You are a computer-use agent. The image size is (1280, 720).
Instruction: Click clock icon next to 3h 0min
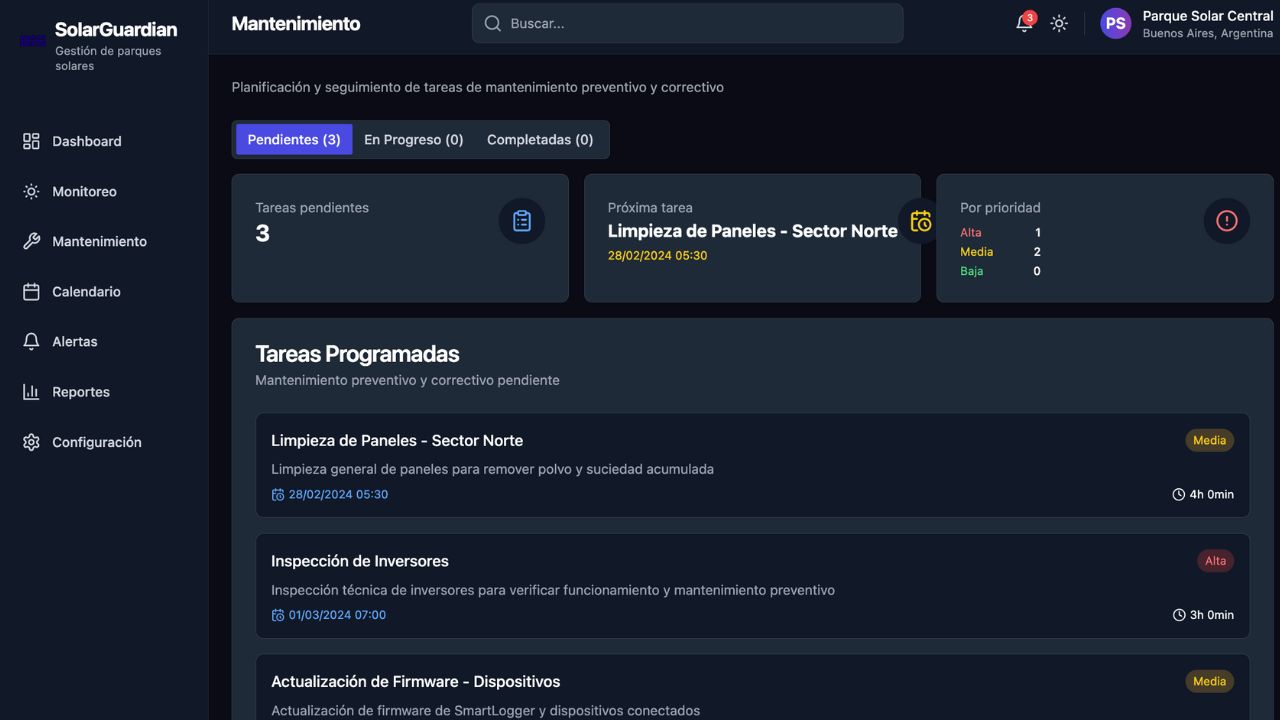point(1179,615)
